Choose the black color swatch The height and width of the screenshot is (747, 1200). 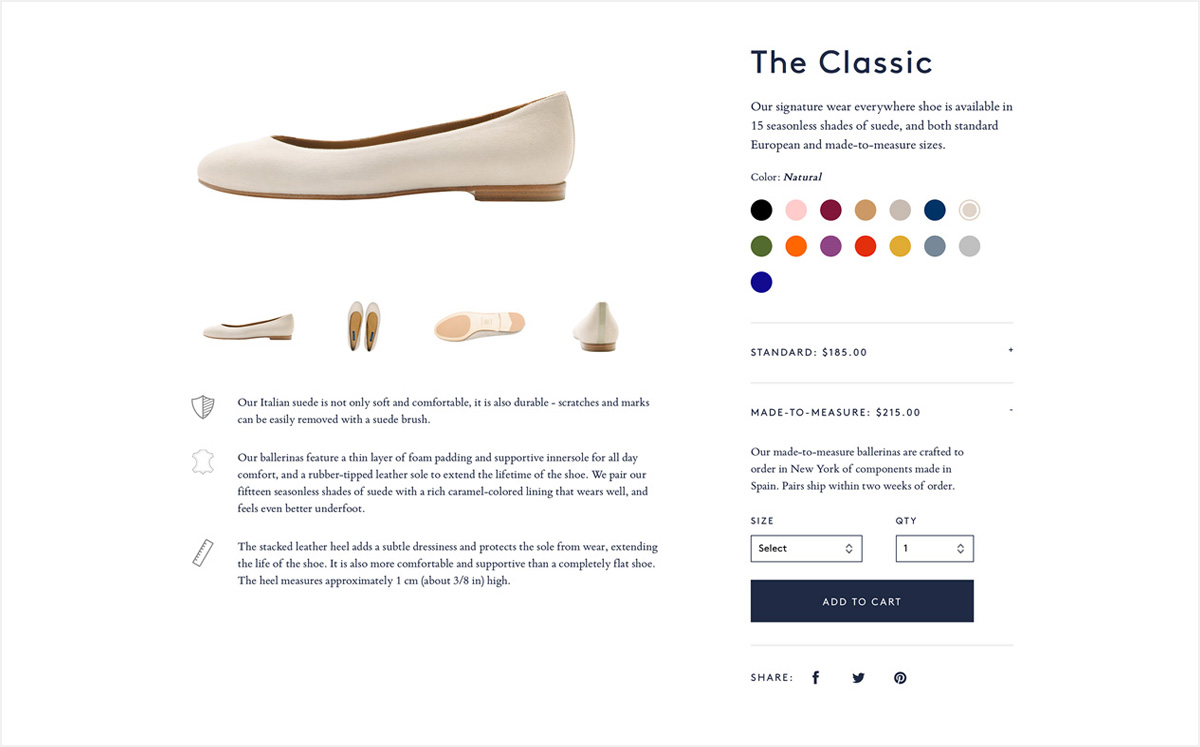[x=762, y=210]
